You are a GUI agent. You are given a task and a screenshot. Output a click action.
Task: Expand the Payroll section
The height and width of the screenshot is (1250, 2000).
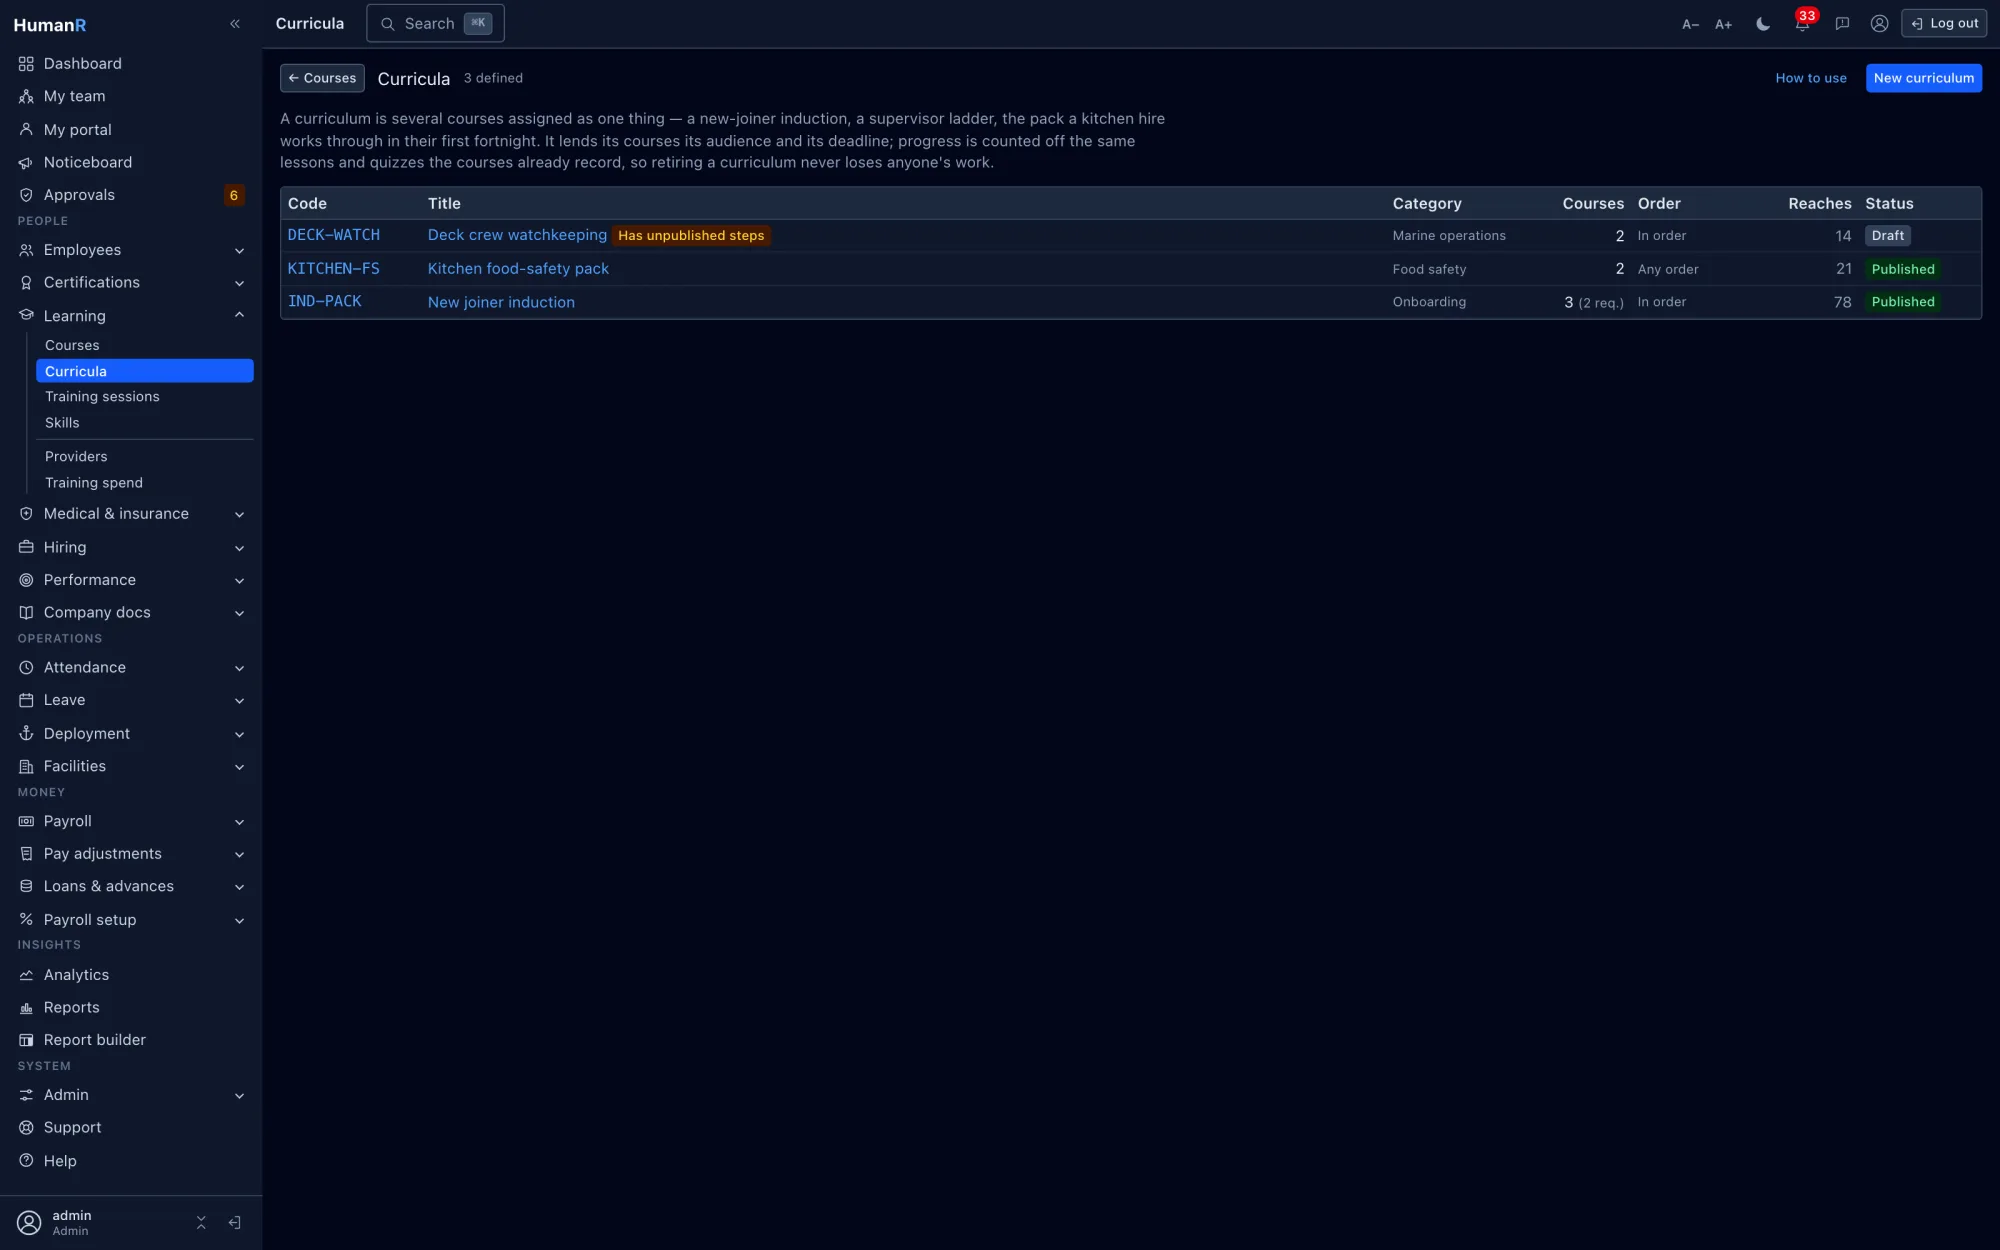(131, 822)
